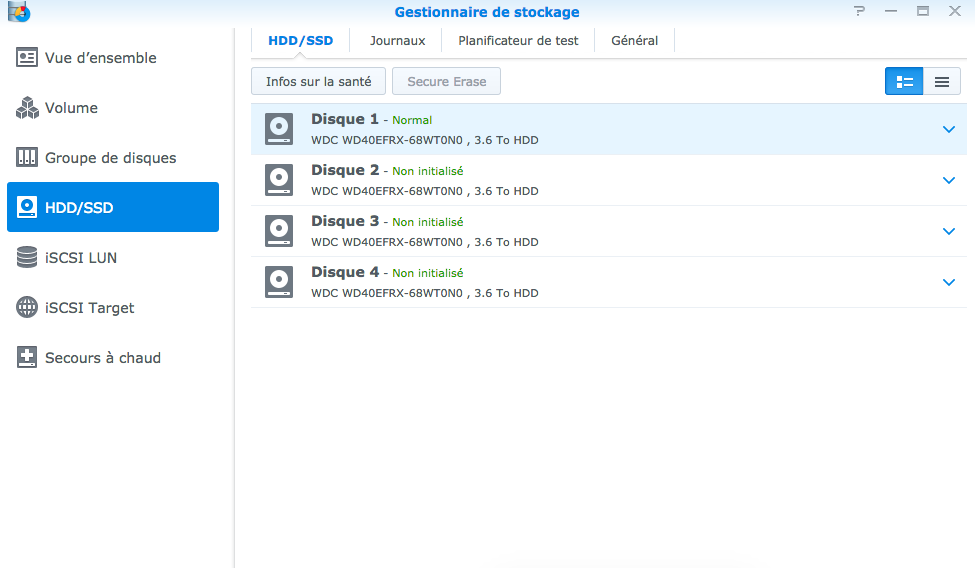Click the Secure Erase button

point(446,81)
